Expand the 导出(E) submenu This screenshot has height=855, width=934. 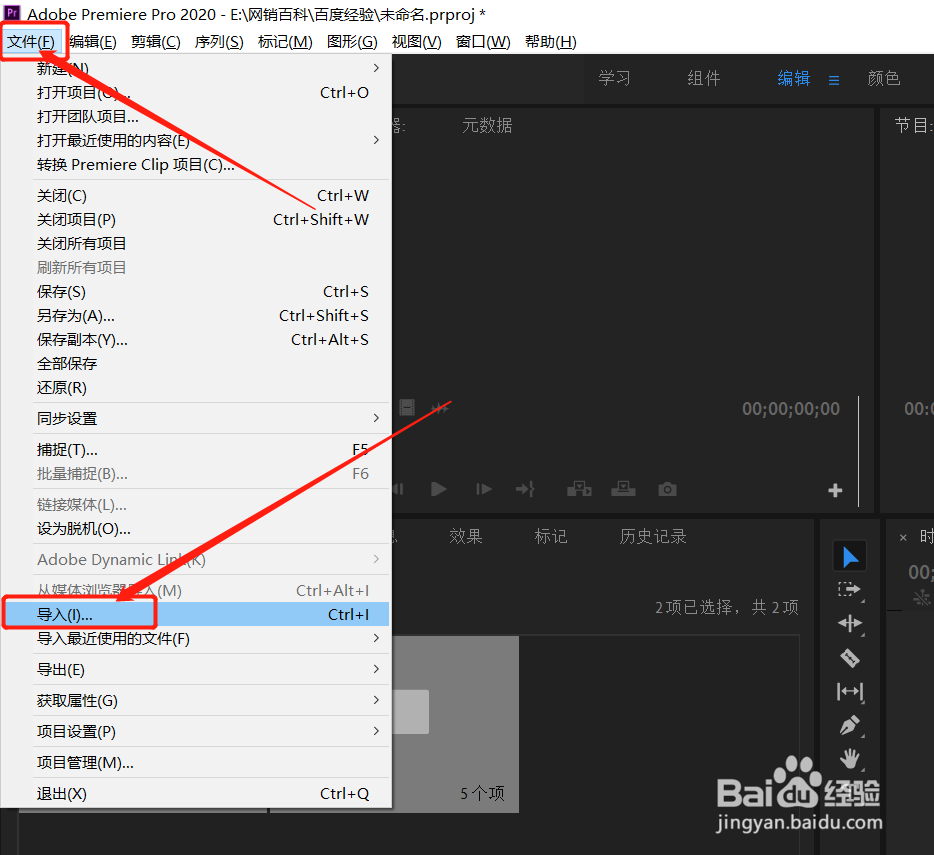(x=196, y=670)
